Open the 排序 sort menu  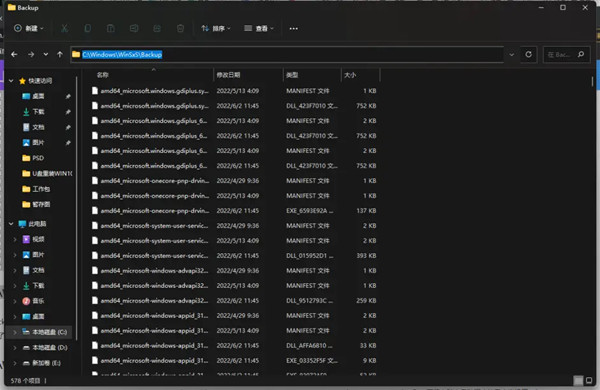point(216,28)
